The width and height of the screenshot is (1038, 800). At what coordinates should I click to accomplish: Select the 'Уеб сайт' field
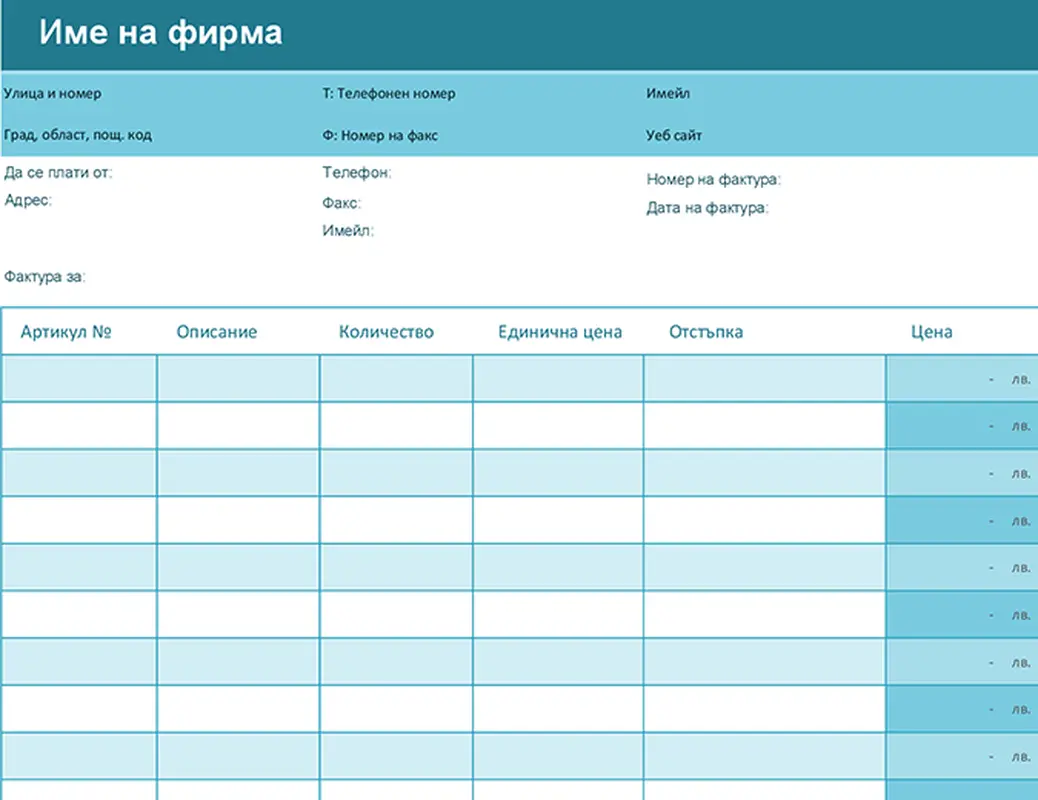tap(674, 135)
